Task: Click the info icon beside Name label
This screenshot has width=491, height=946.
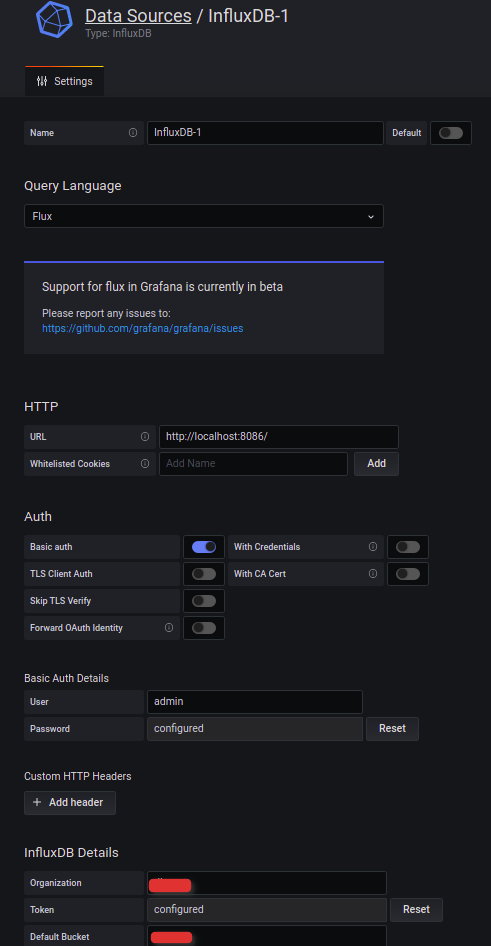Action: pyautogui.click(x=133, y=133)
